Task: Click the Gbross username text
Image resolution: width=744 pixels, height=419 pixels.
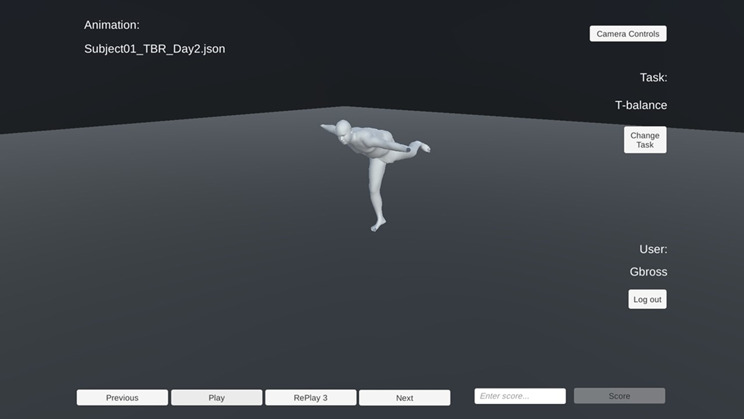Action: (648, 271)
